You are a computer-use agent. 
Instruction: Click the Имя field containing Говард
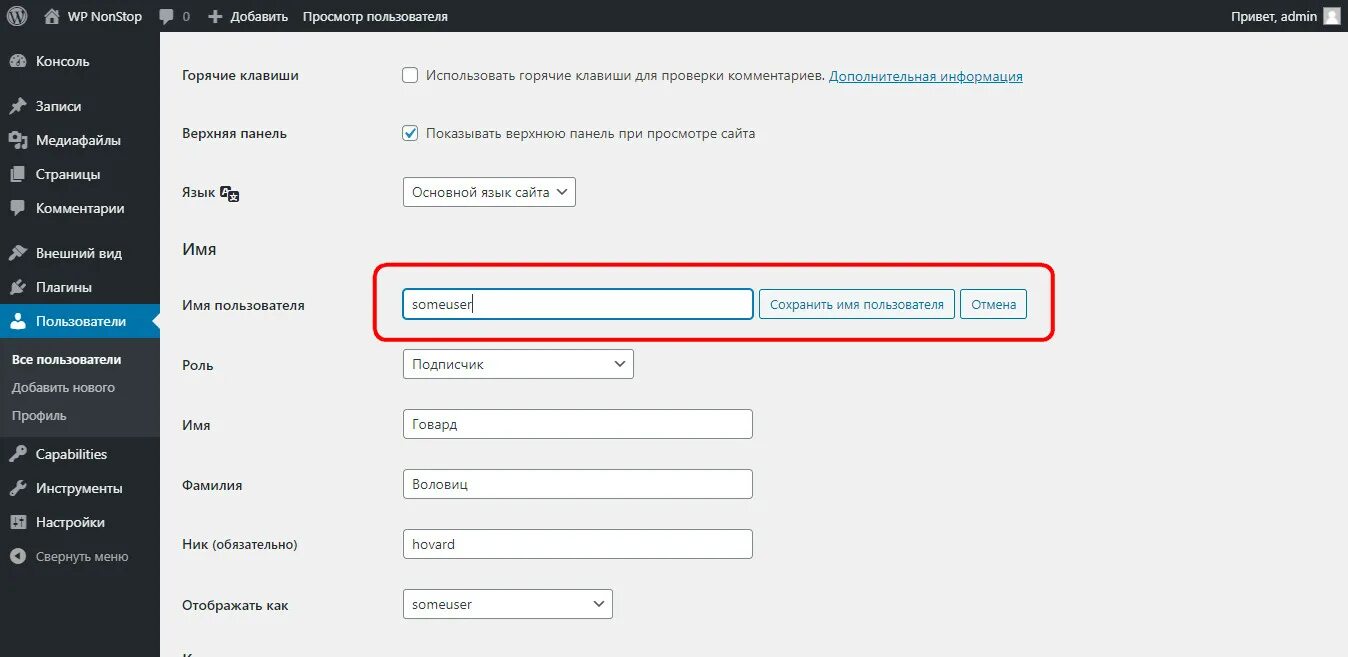pyautogui.click(x=578, y=424)
